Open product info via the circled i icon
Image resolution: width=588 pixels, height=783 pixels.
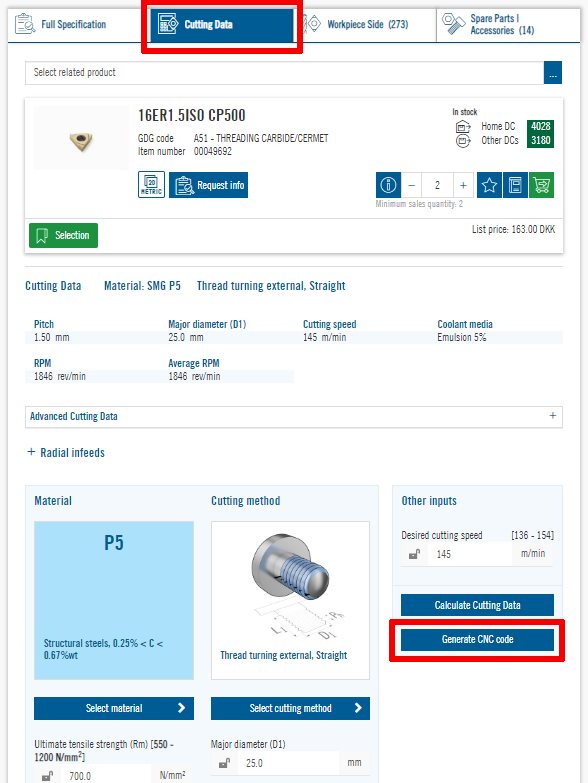point(388,185)
